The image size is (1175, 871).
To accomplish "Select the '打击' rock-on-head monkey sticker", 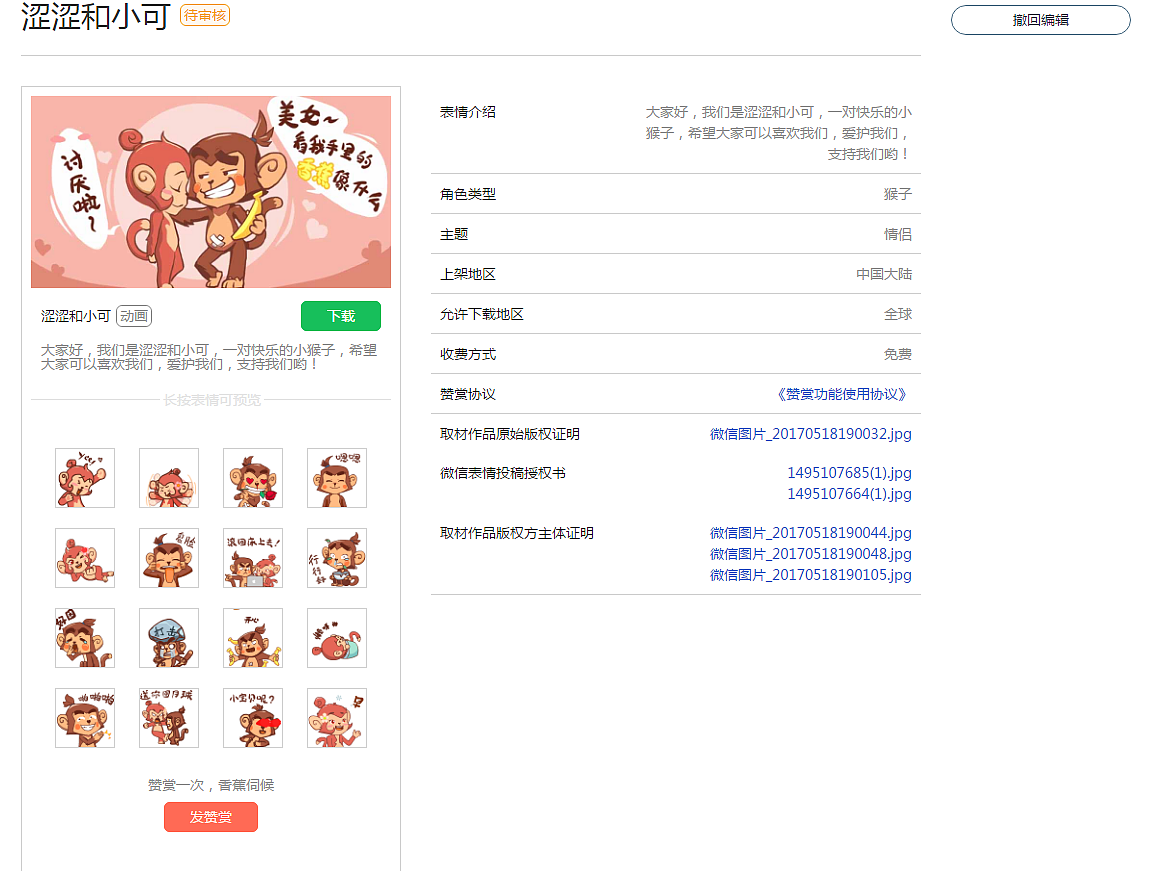I will coord(169,638).
